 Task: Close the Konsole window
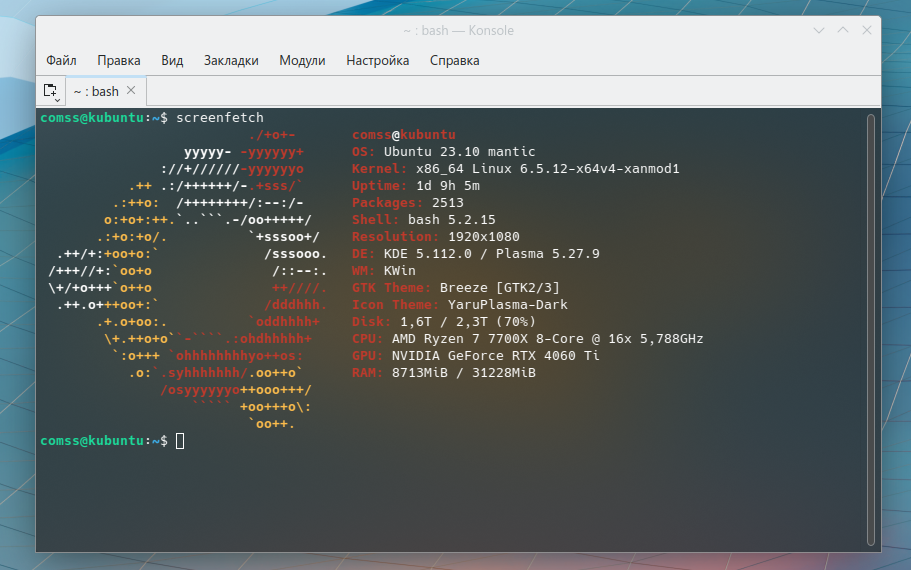[866, 30]
